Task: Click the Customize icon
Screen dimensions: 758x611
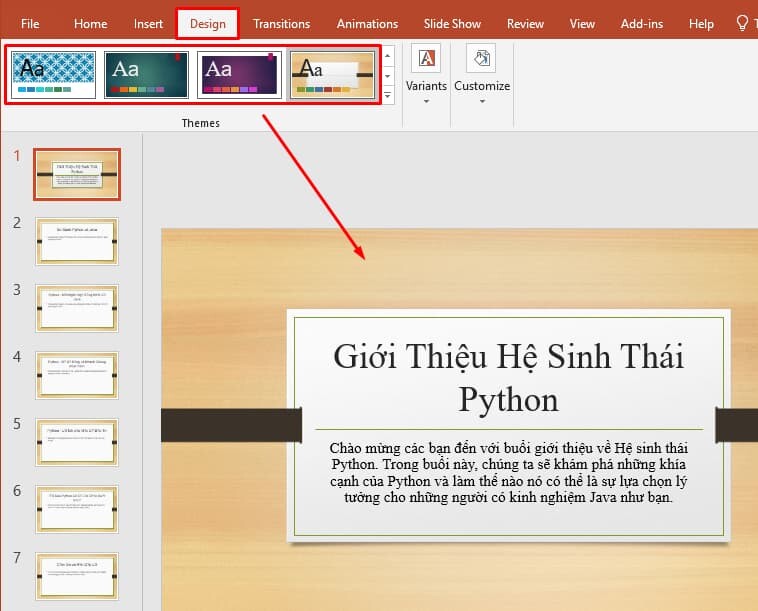Action: [482, 59]
